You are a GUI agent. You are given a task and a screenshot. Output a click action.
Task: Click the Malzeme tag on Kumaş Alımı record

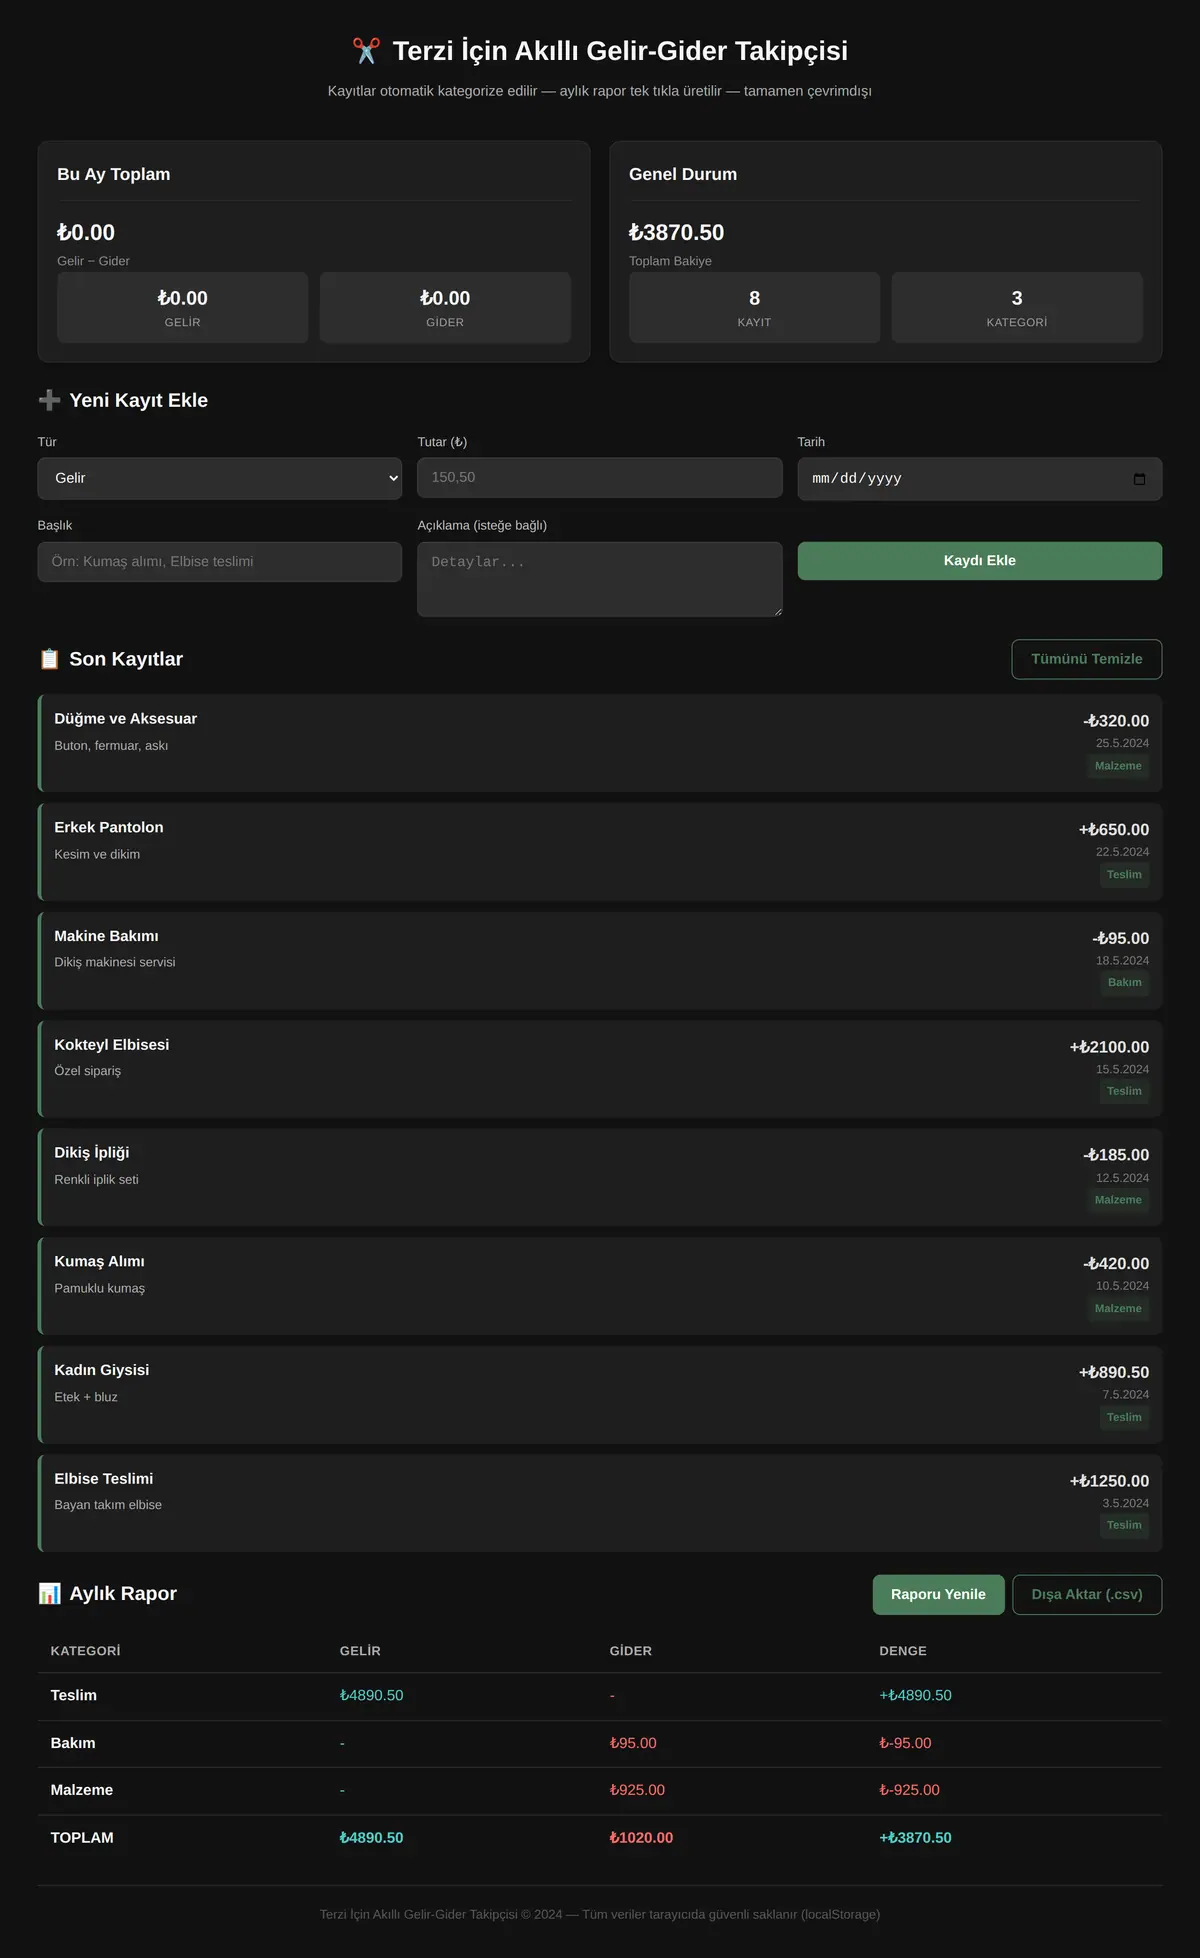(1118, 1308)
